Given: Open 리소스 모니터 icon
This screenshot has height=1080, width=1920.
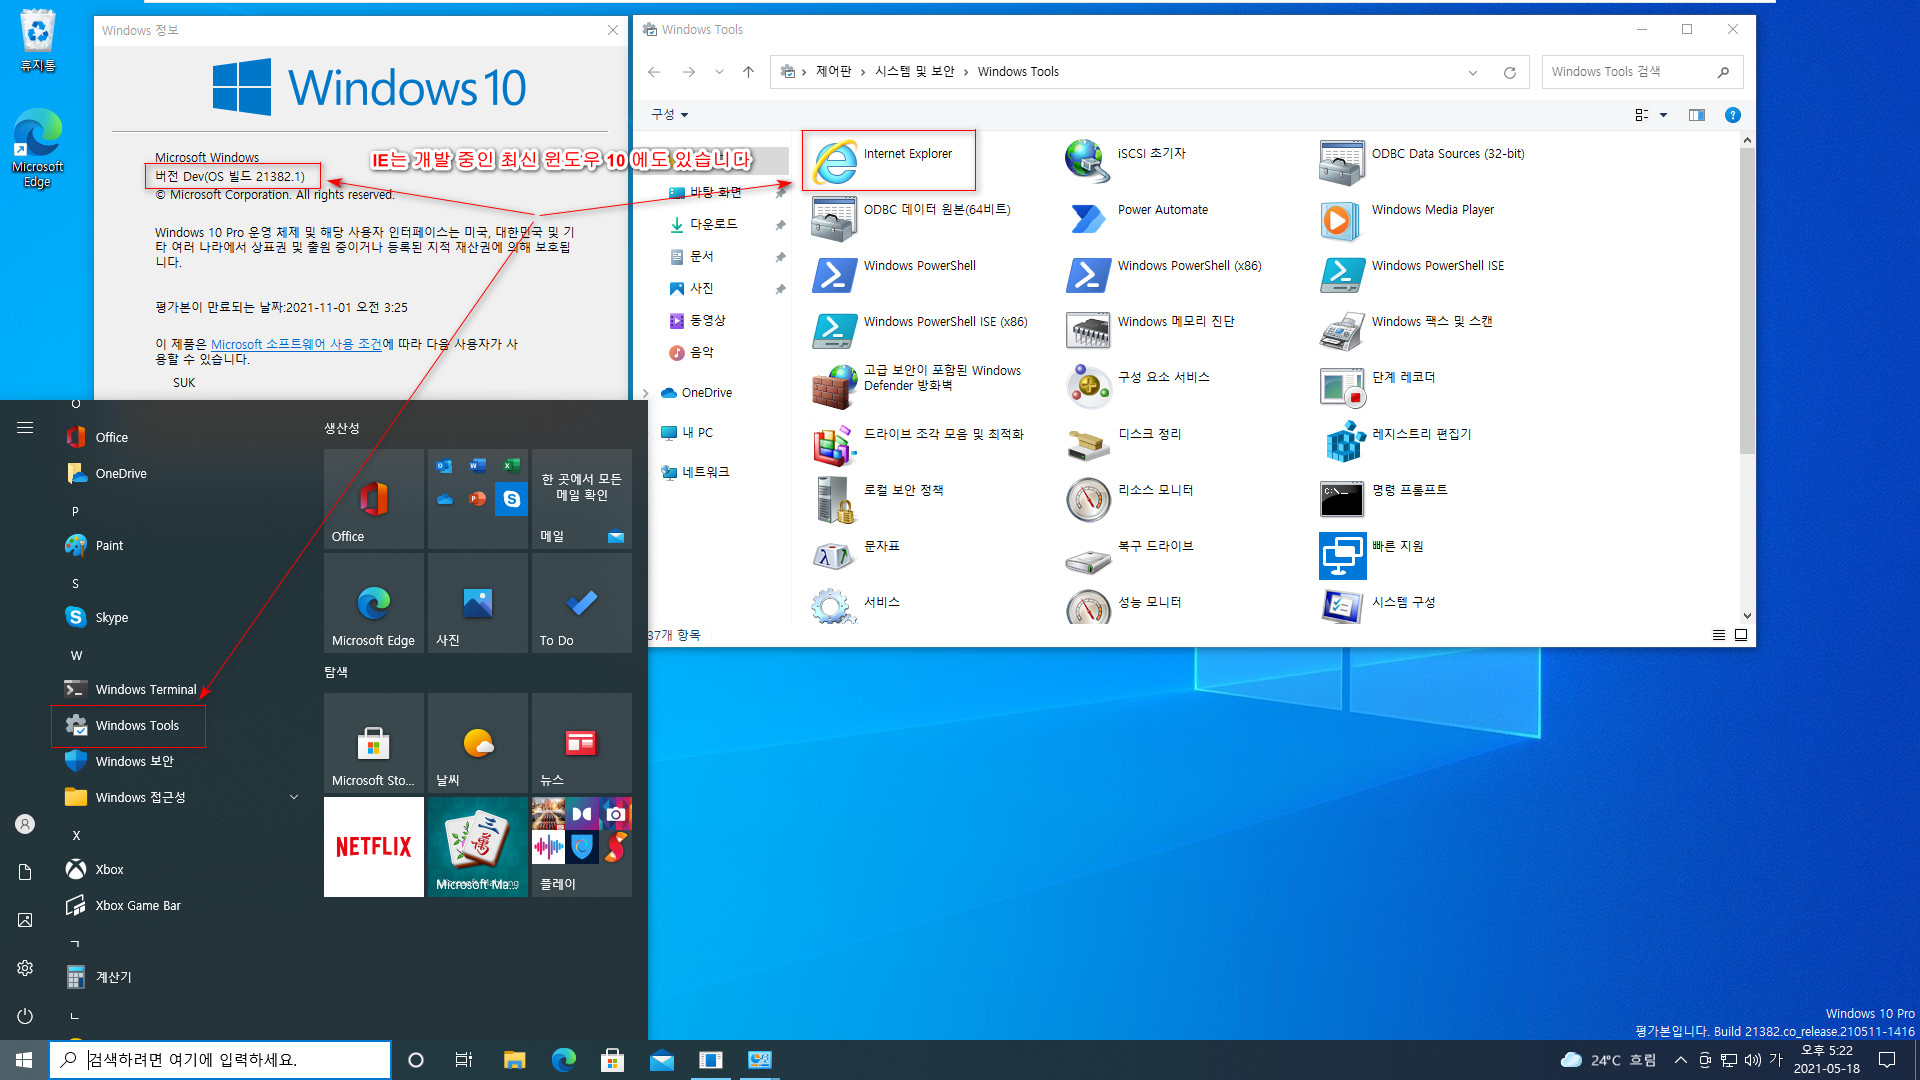Looking at the screenshot, I should point(1088,498).
